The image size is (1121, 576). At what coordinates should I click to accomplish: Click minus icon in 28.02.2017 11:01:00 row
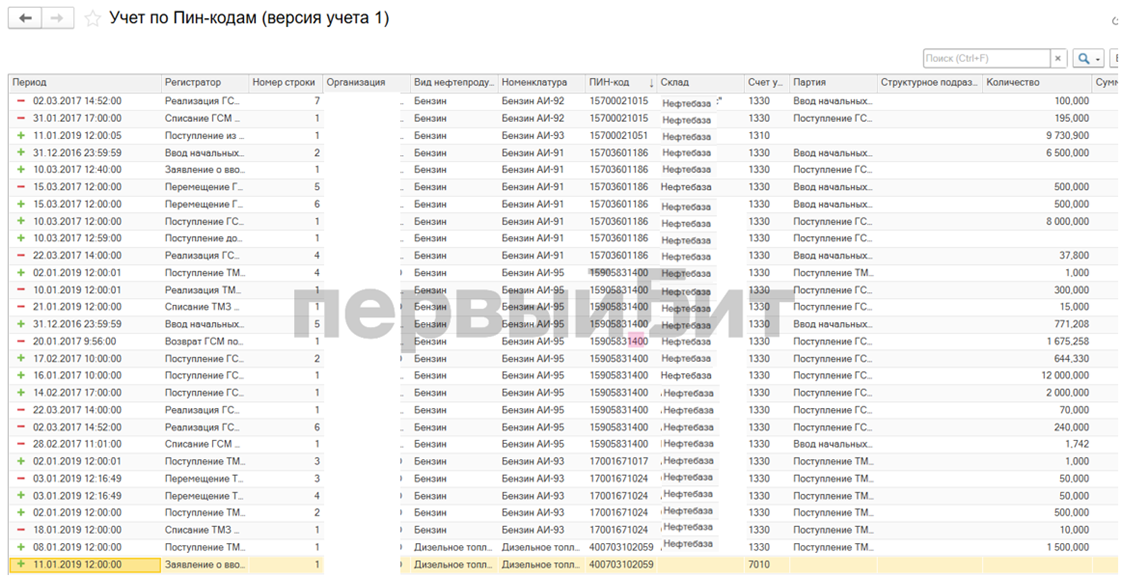pos(21,444)
